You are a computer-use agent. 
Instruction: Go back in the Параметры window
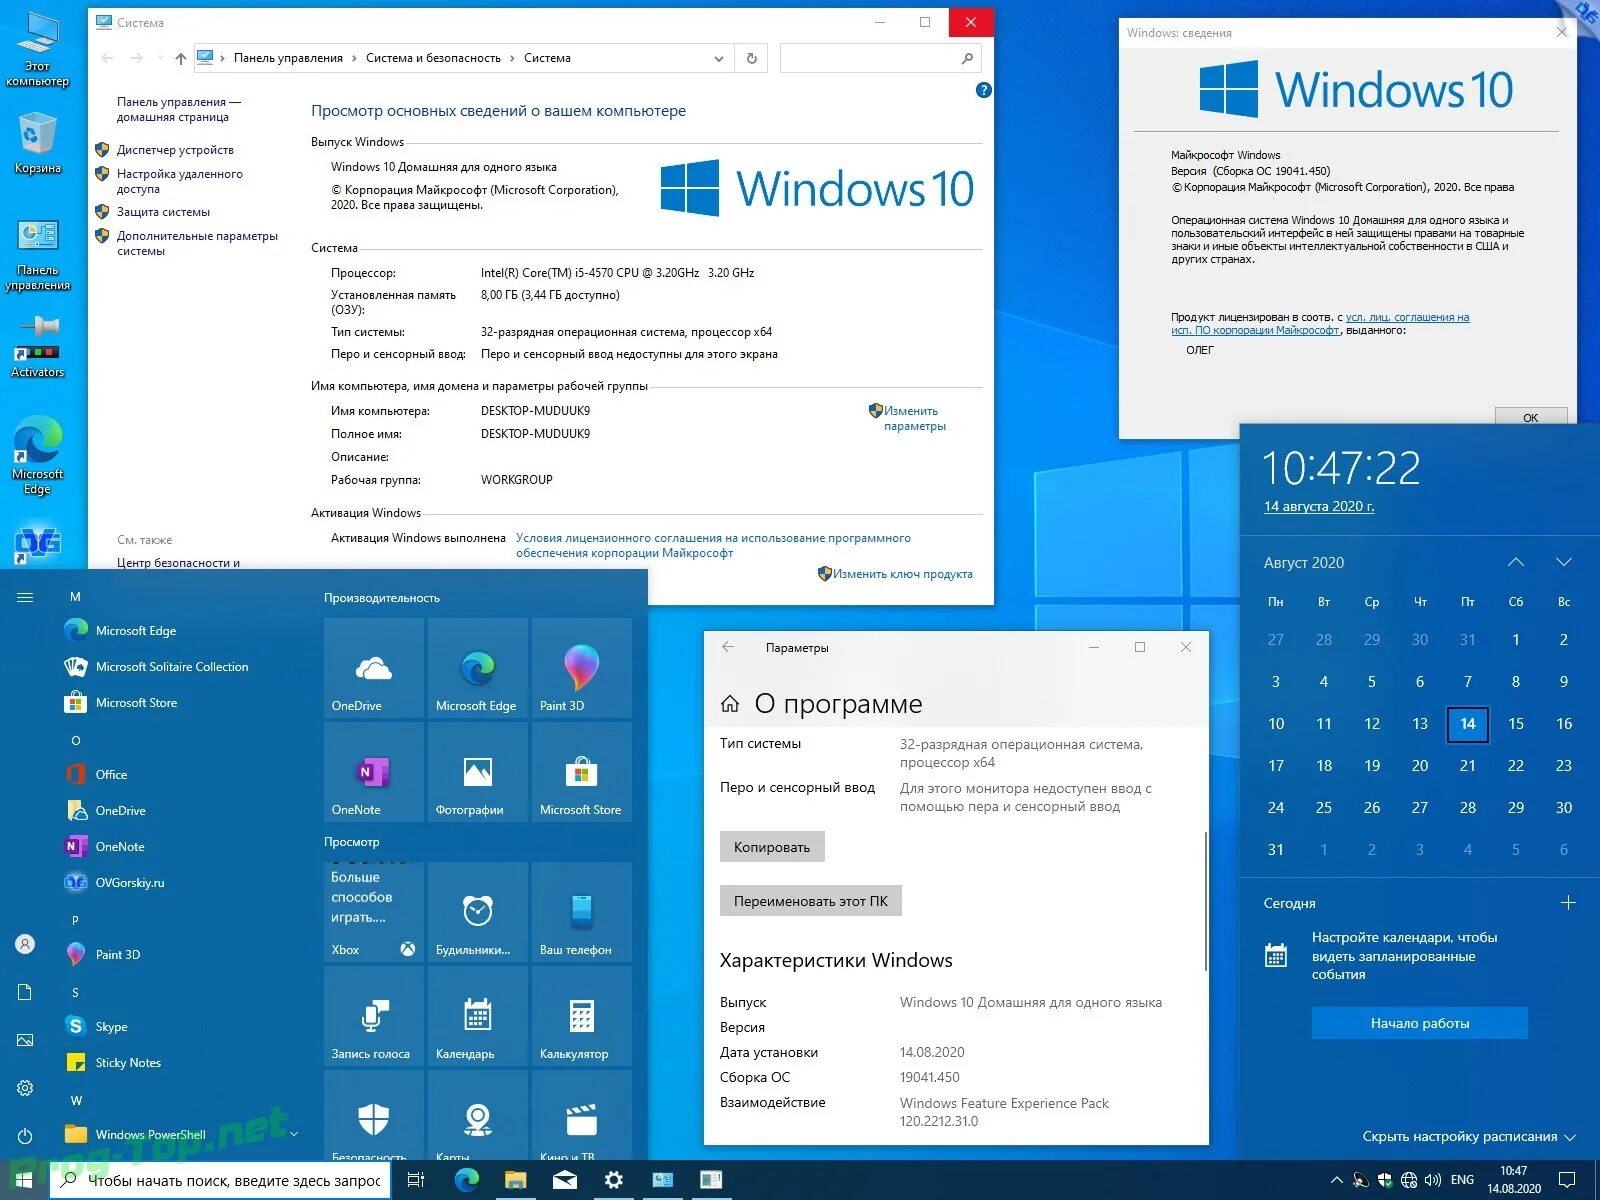728,647
